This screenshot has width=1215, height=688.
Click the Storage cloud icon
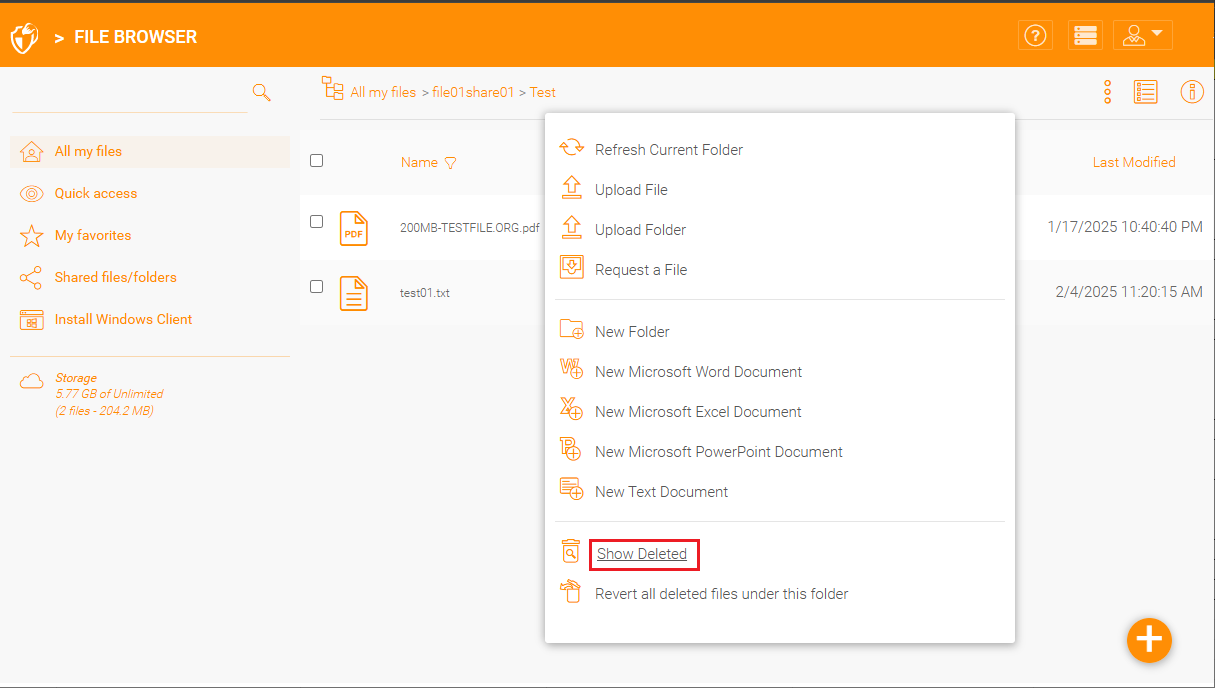pyautogui.click(x=32, y=380)
